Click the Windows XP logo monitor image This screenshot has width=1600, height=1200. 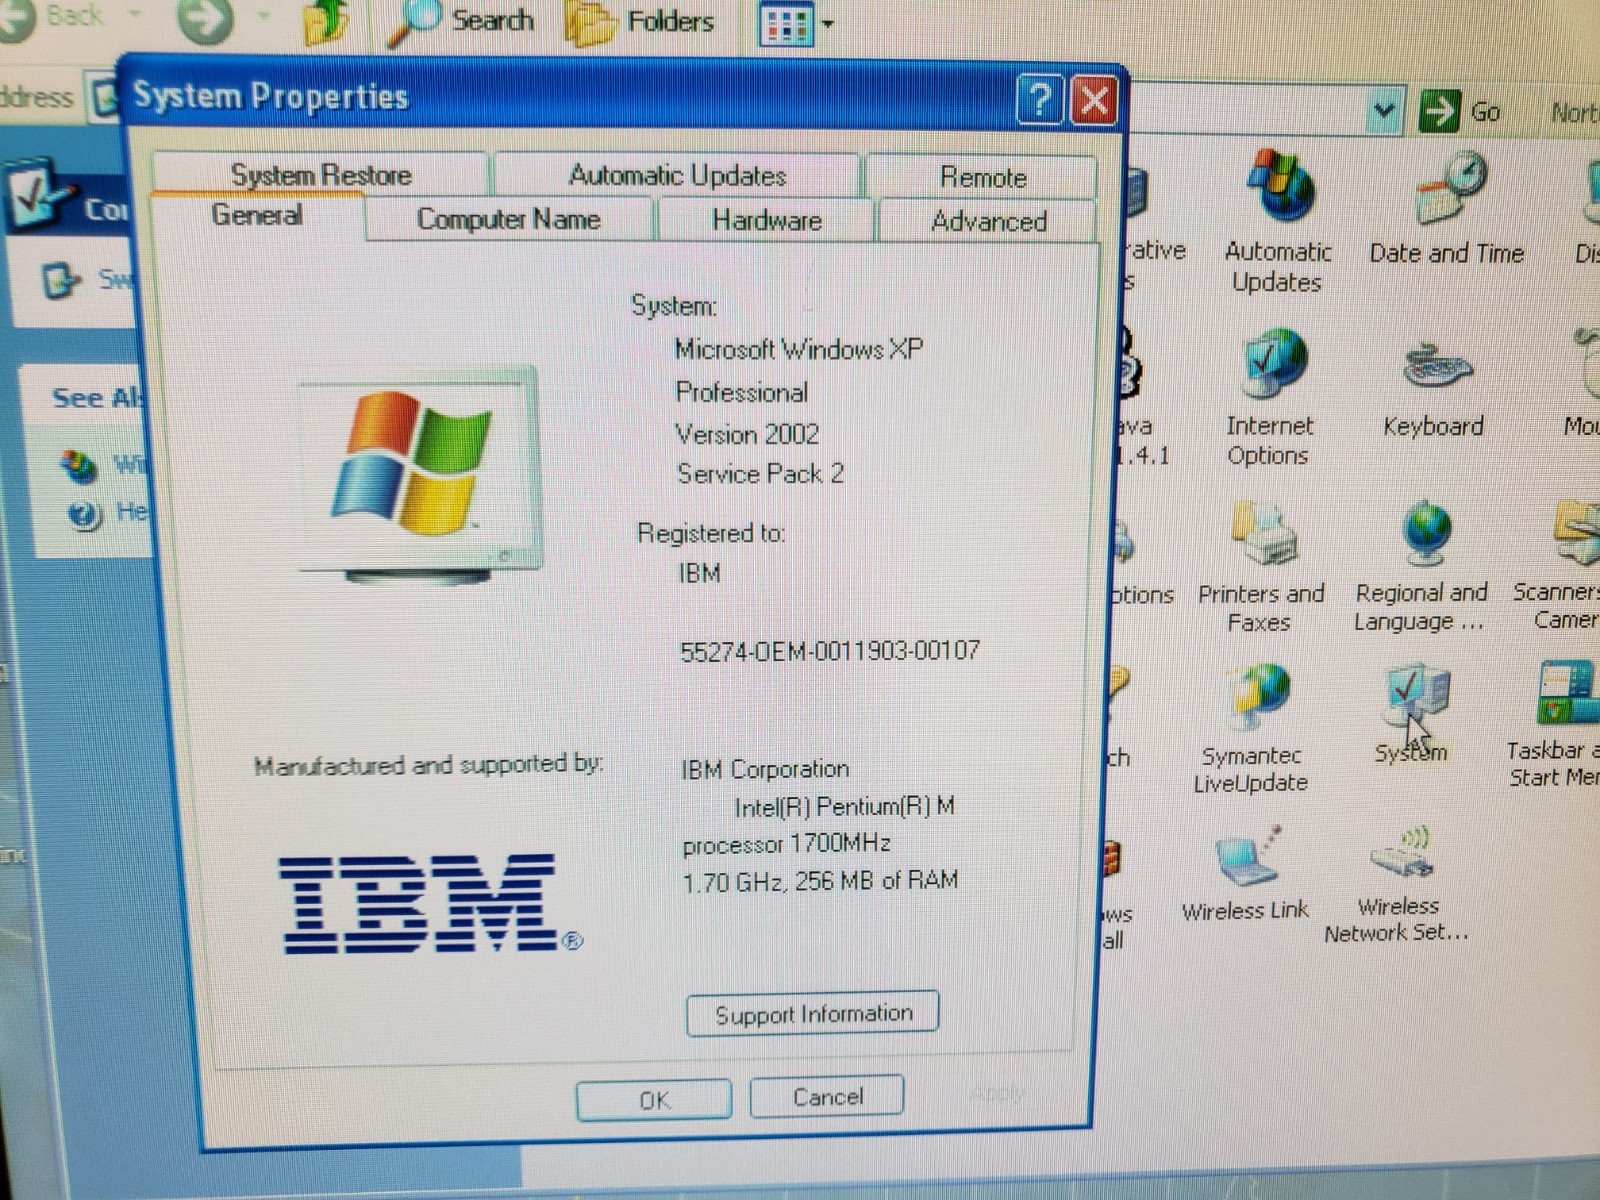(420, 476)
